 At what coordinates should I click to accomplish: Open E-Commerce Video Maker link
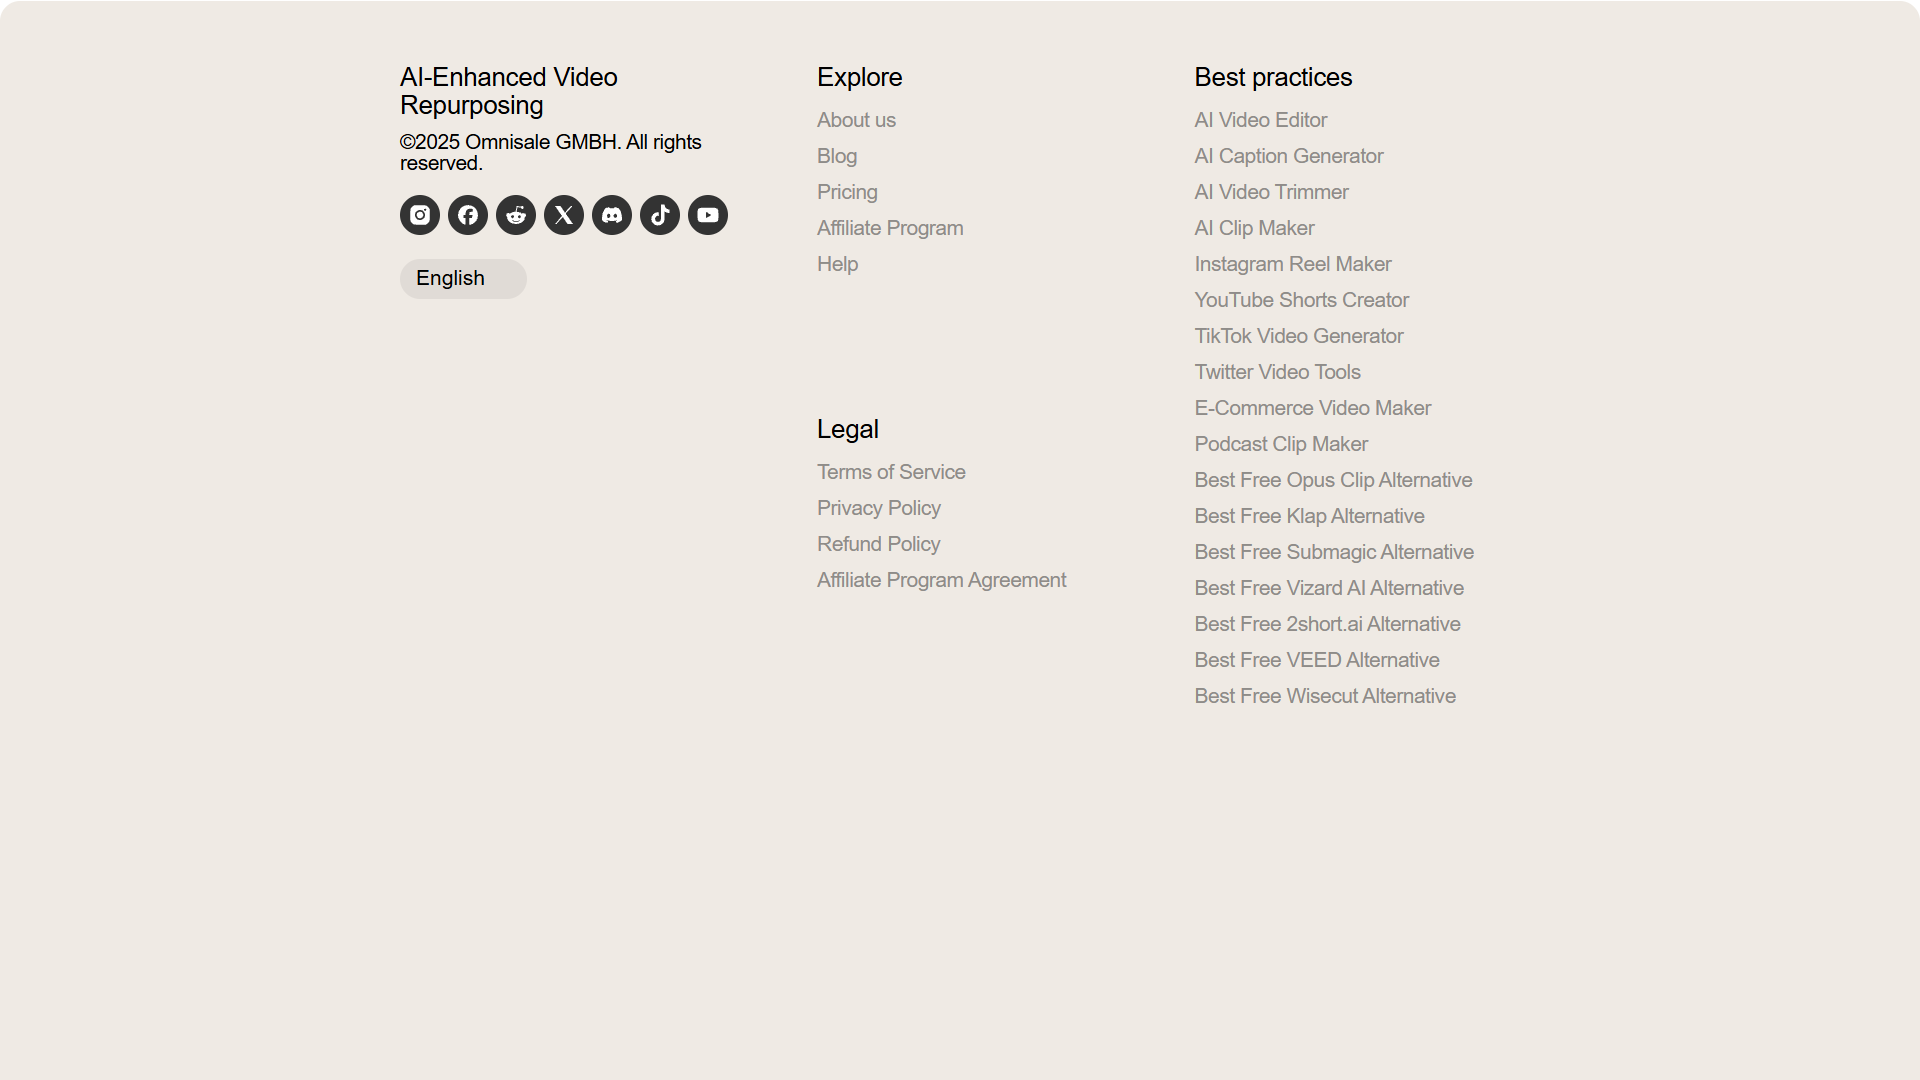pyautogui.click(x=1312, y=408)
